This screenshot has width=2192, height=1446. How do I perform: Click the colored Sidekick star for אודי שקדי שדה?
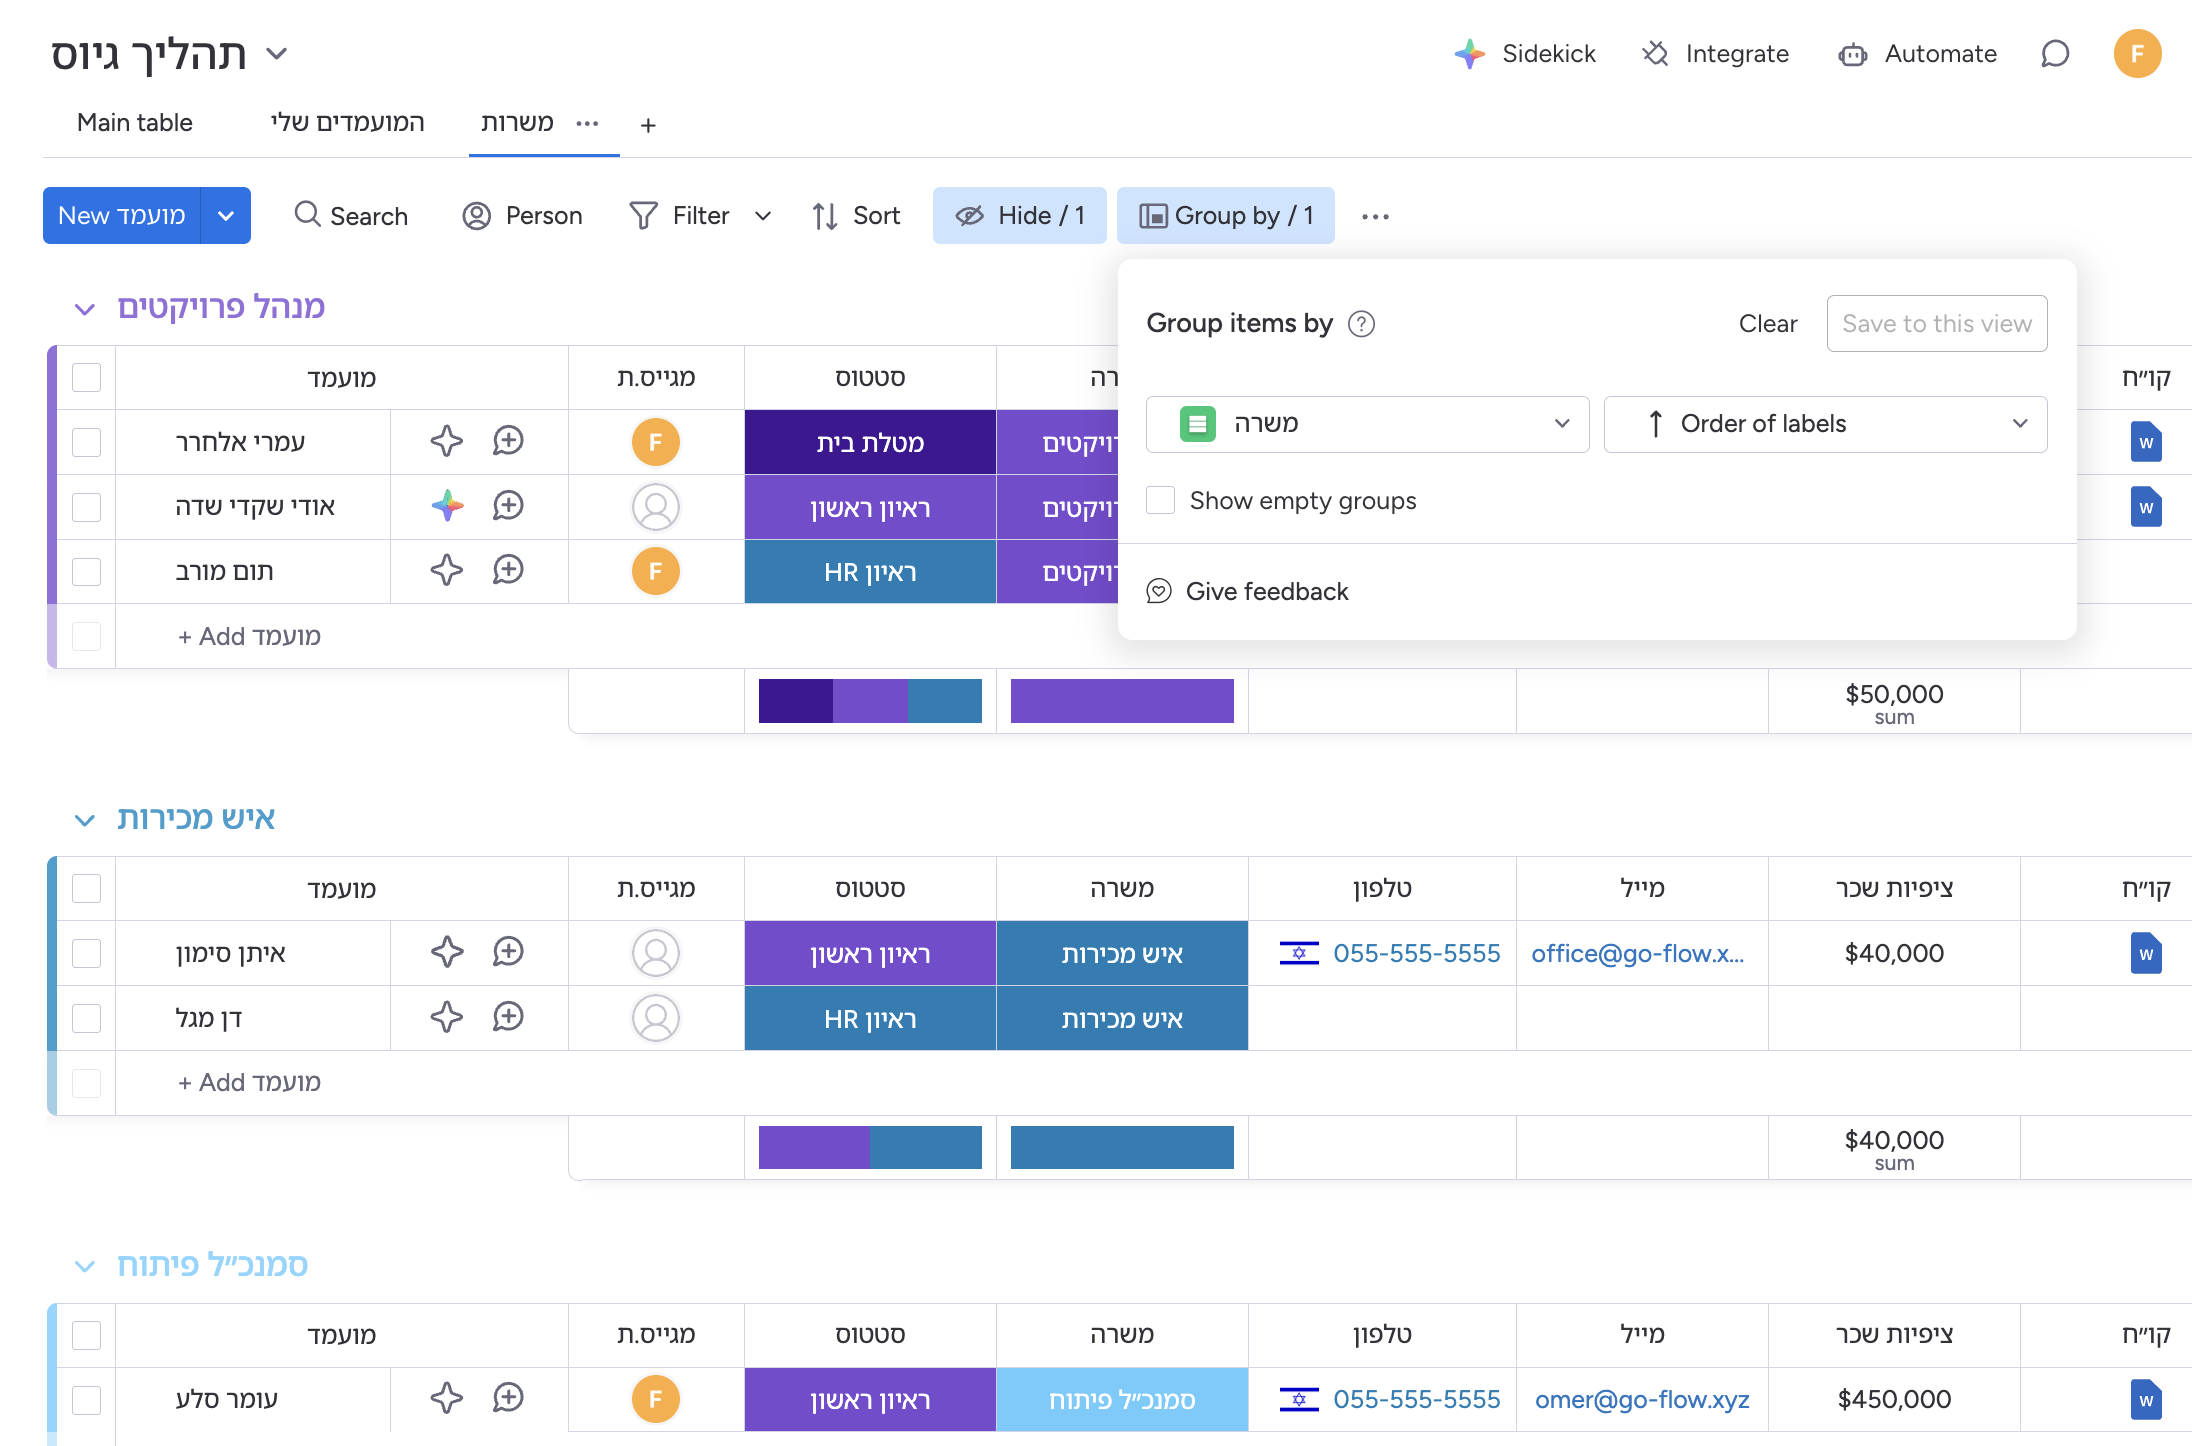pyautogui.click(x=447, y=506)
